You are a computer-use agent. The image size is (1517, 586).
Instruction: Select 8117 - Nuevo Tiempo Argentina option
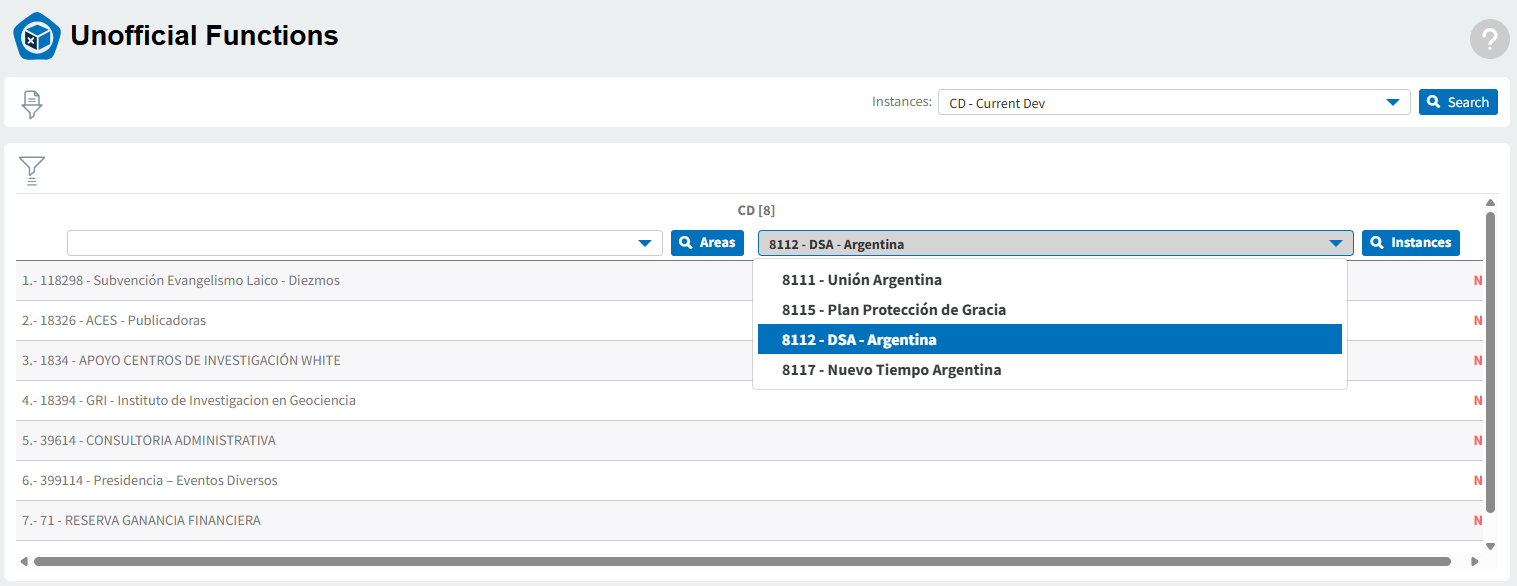tap(1049, 370)
